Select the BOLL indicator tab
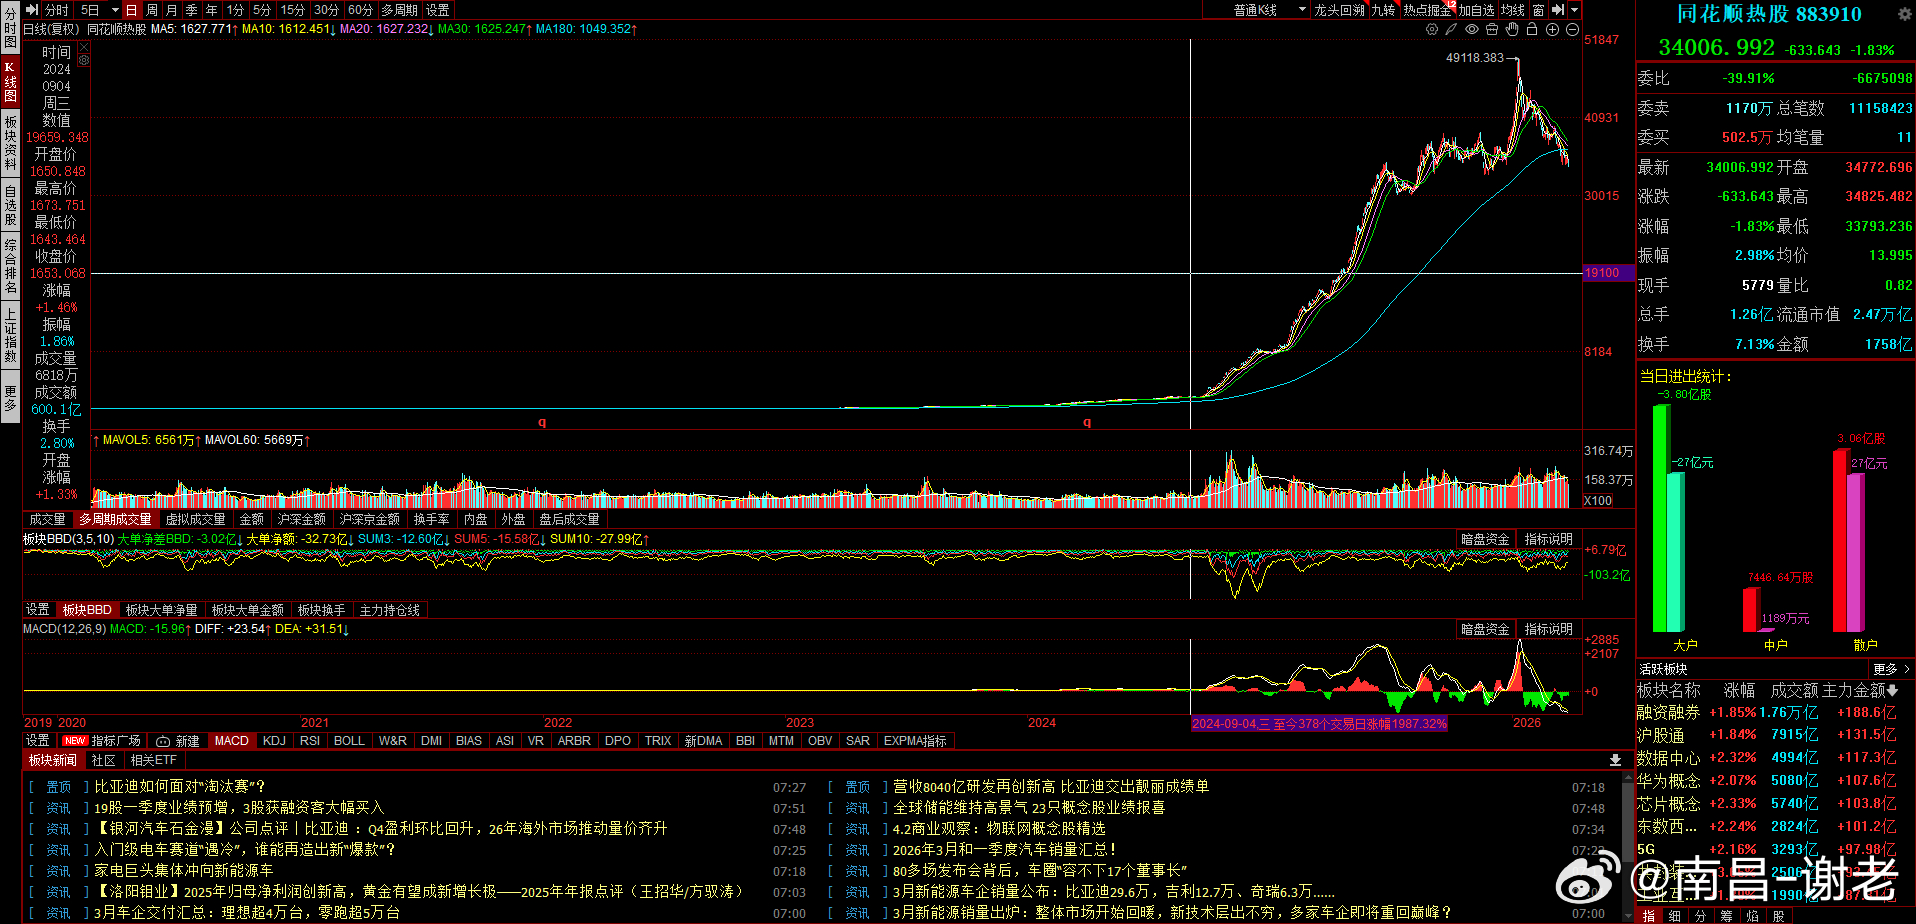Viewport: 1916px width, 924px height. tap(349, 741)
